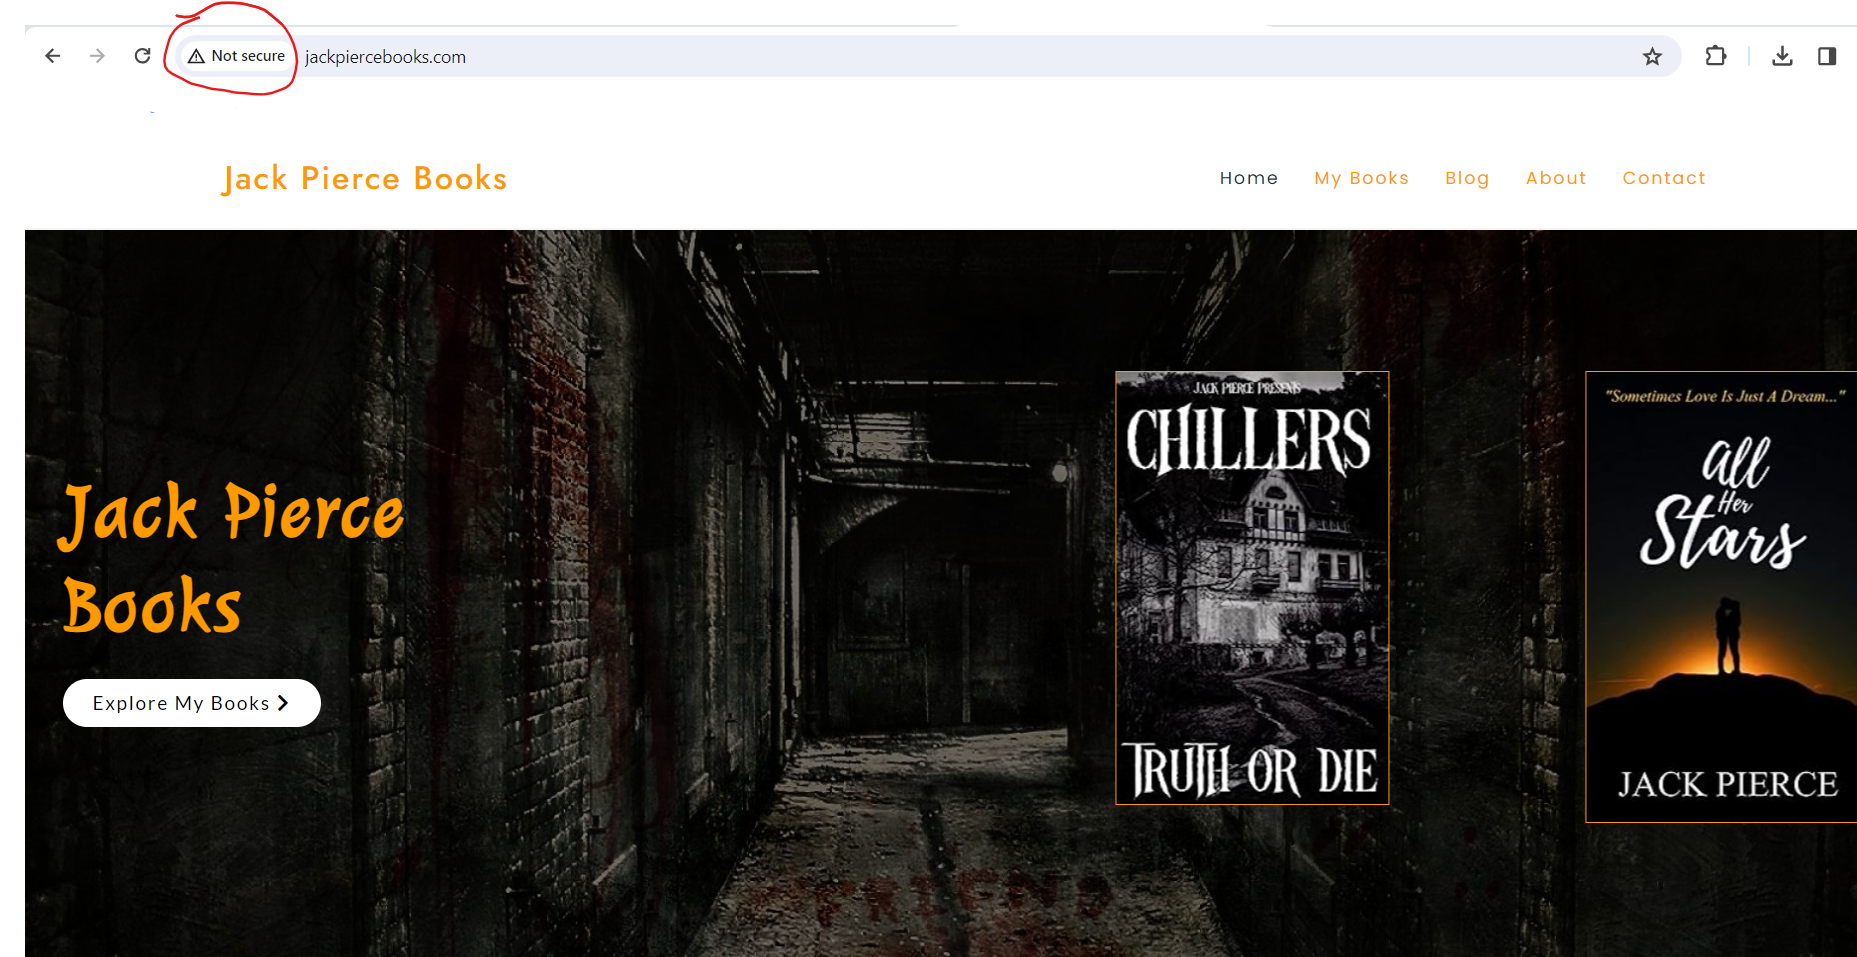Open the extensions puzzle icon

1716,56
